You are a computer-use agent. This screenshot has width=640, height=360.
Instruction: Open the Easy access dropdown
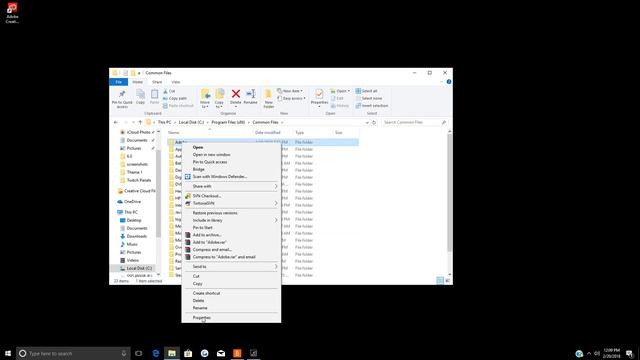[291, 98]
